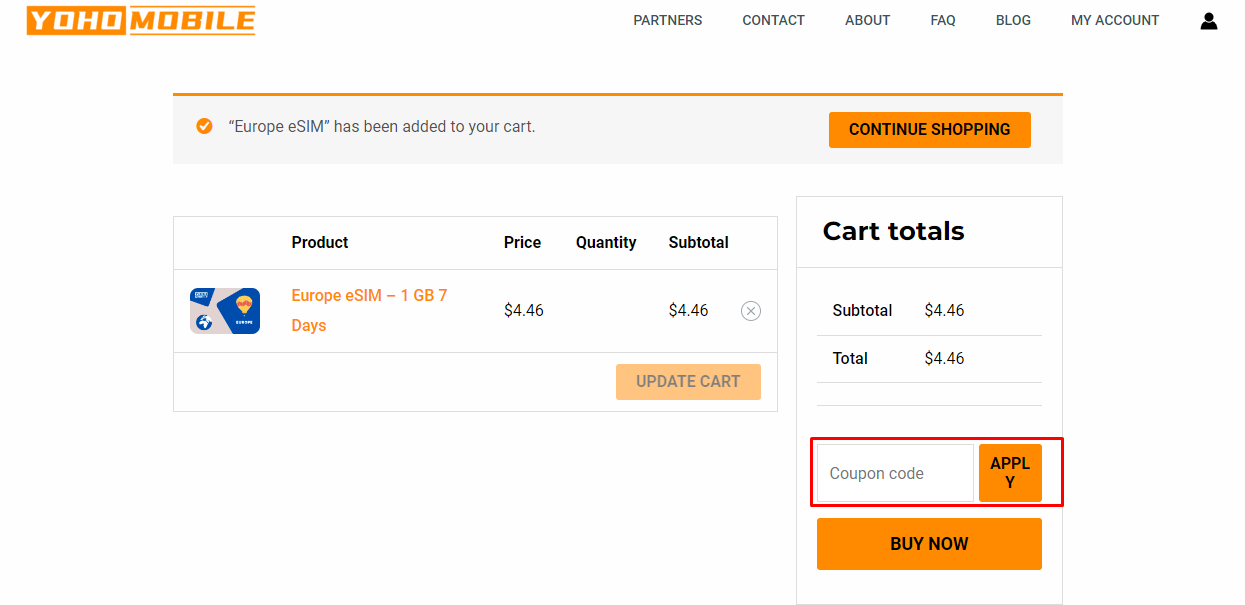Go to My Account
This screenshot has height=605, width=1245.
[1115, 20]
